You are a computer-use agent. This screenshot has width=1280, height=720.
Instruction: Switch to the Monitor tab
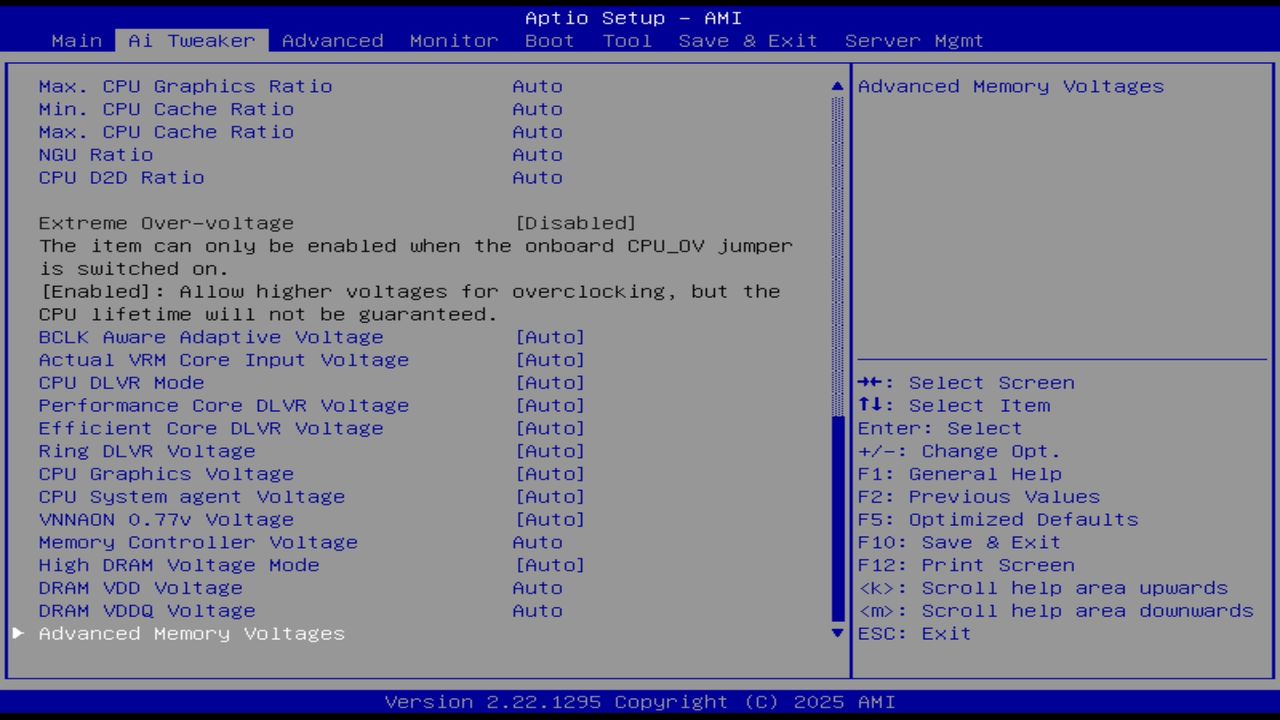click(x=453, y=40)
